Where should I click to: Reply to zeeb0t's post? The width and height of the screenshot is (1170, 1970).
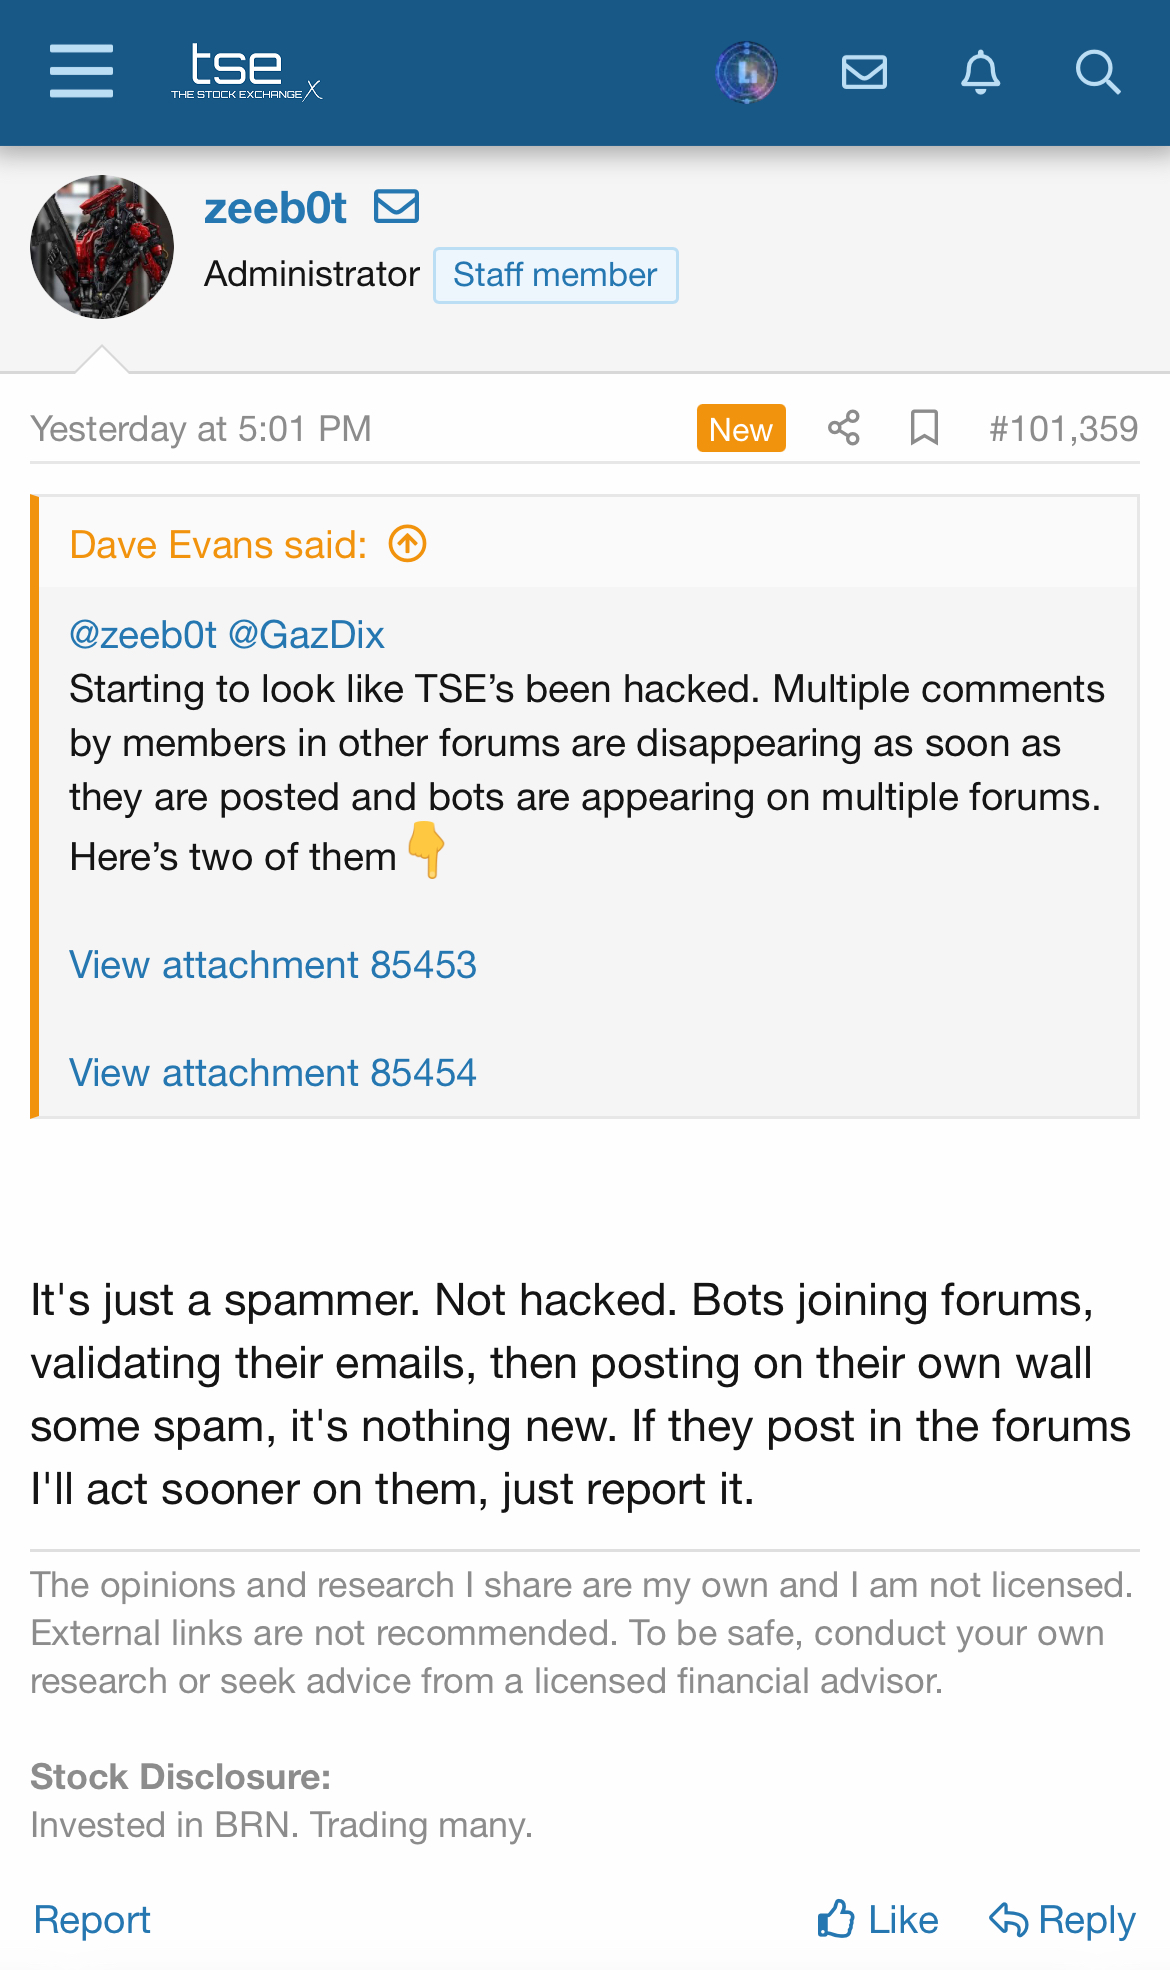1062,1920
